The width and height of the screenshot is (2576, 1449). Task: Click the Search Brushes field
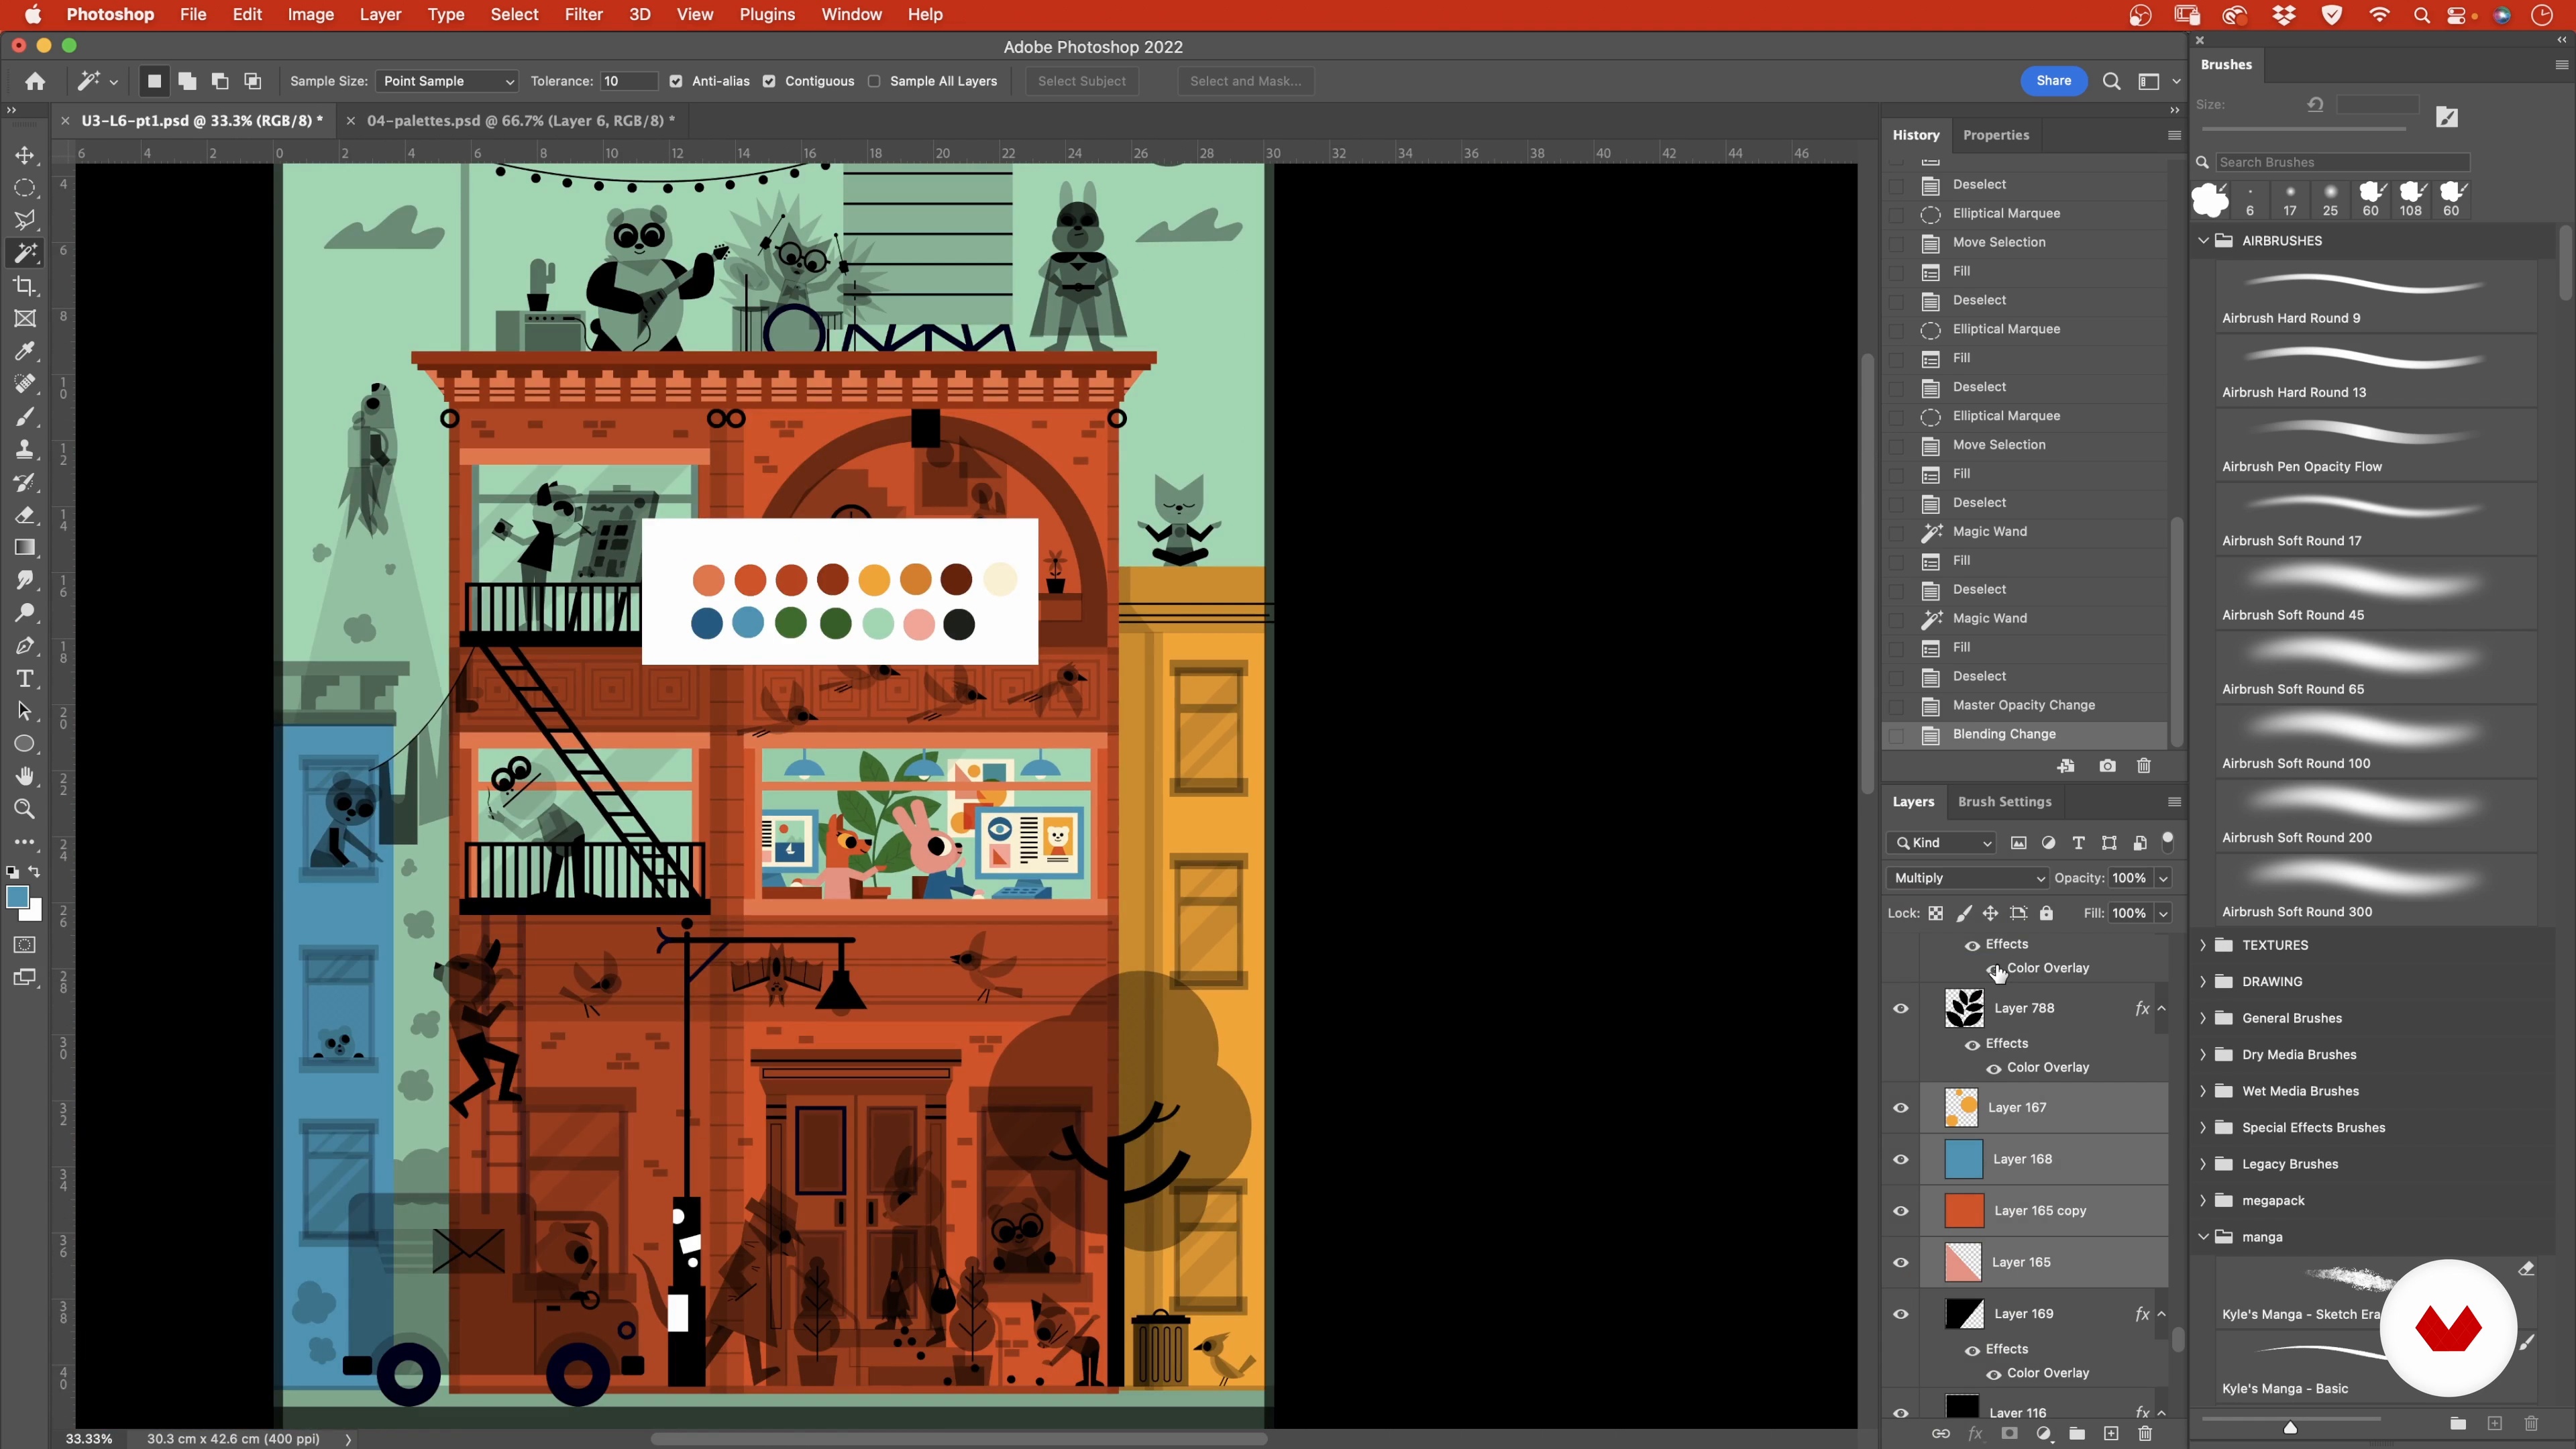tap(2342, 162)
